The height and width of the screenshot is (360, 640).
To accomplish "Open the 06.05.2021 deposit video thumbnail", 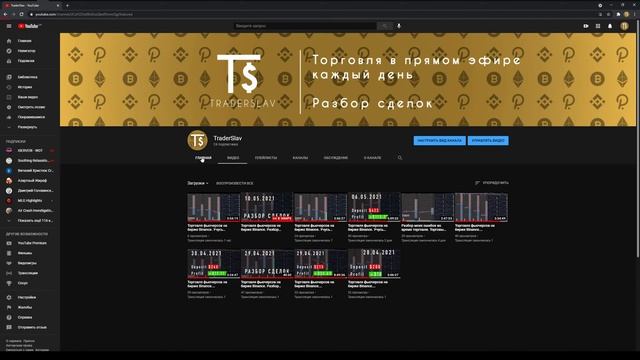I will (373, 207).
